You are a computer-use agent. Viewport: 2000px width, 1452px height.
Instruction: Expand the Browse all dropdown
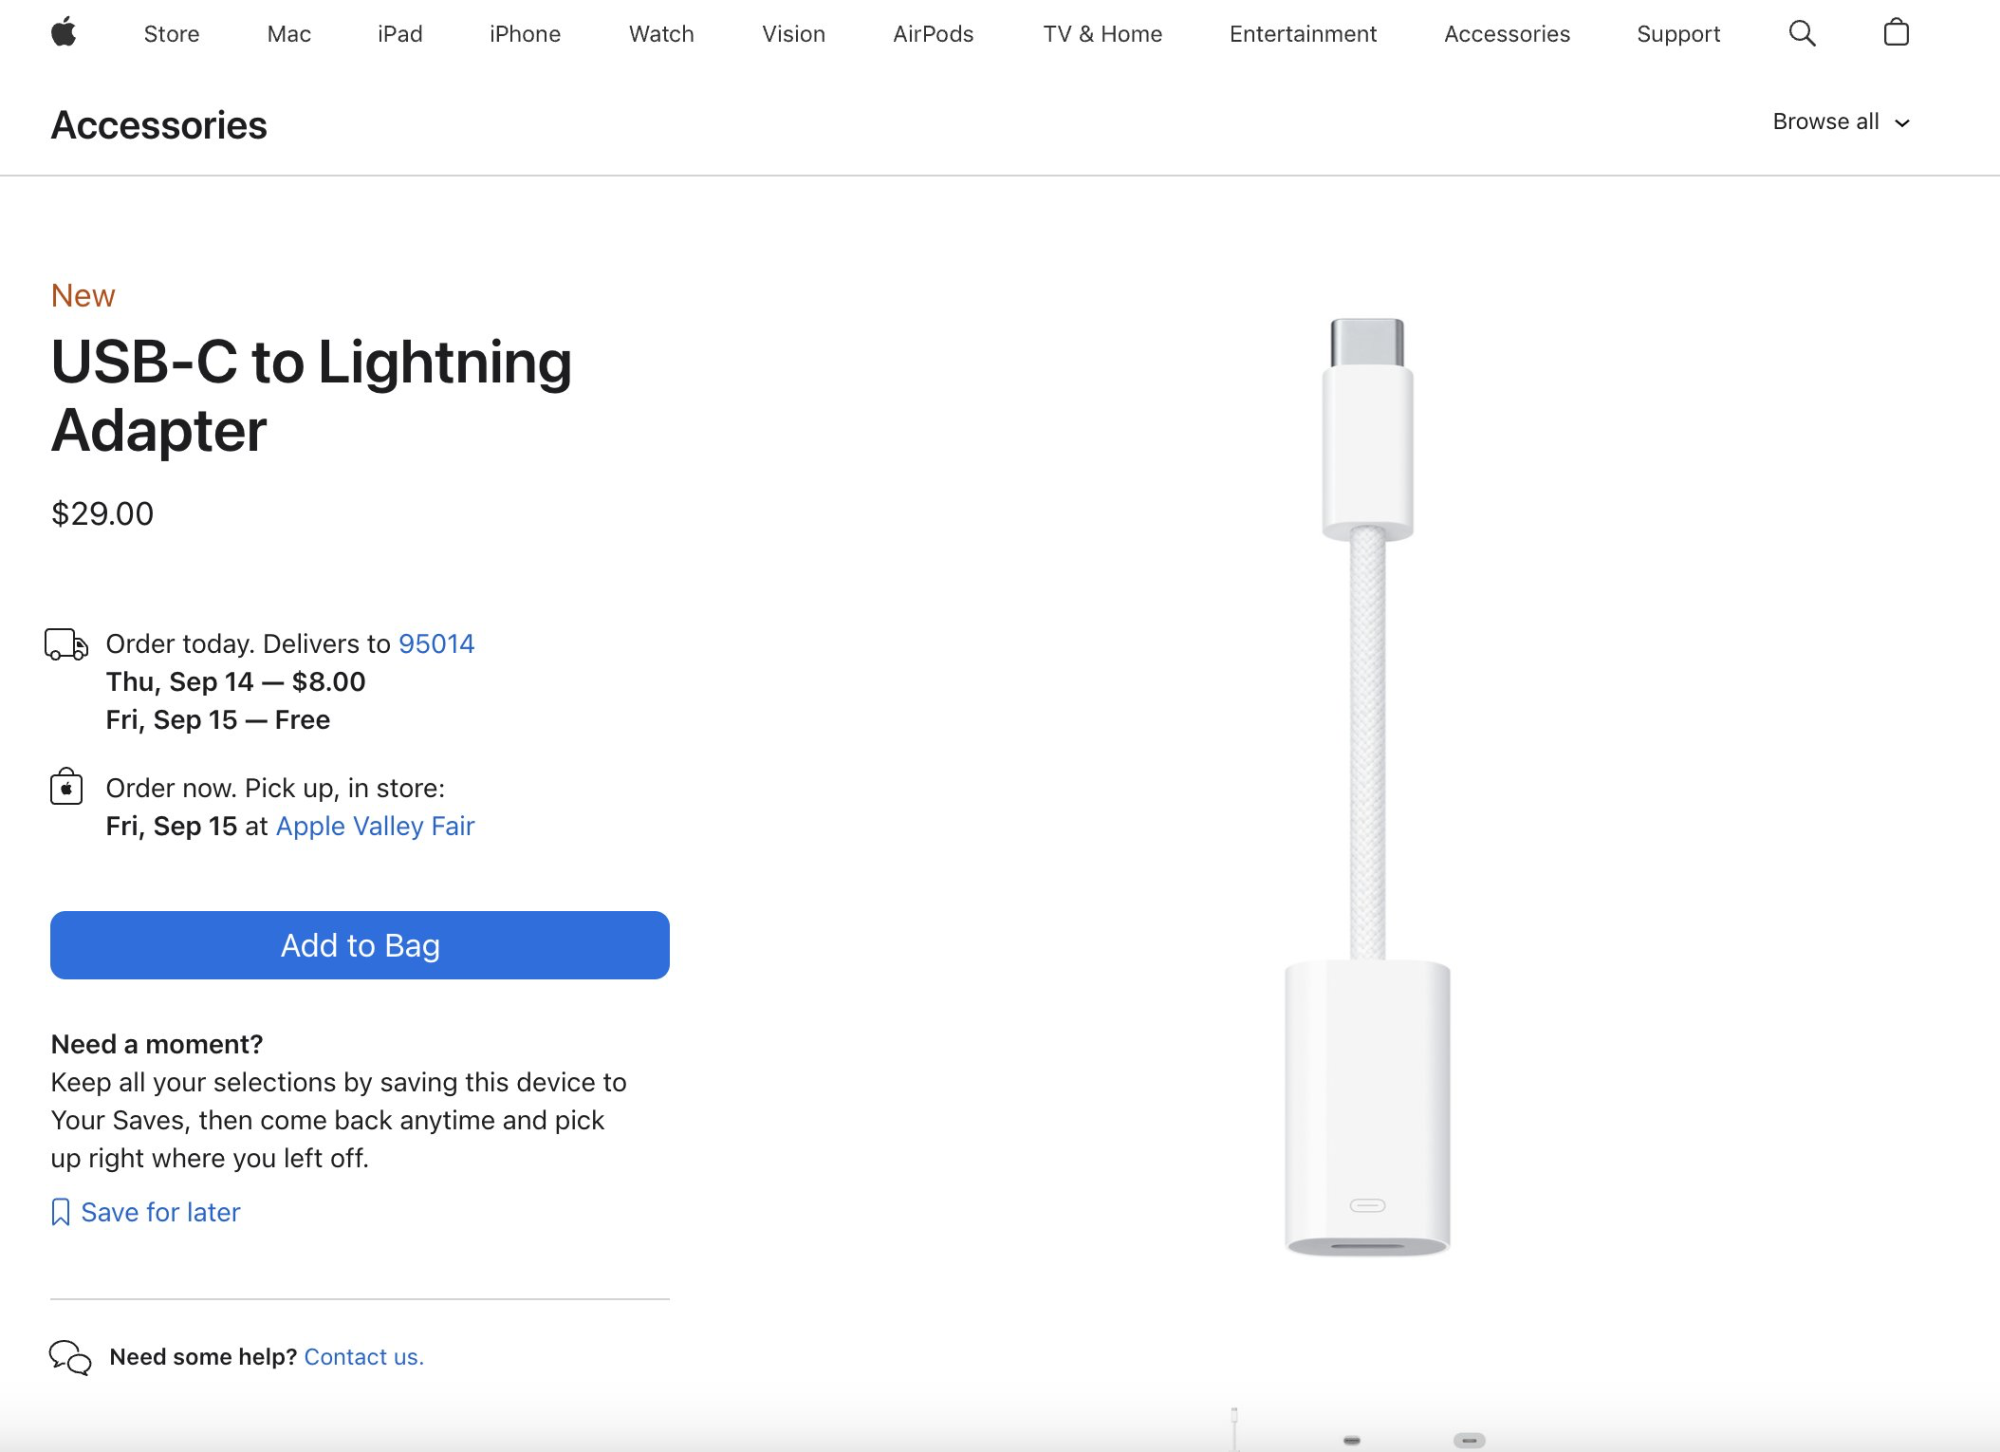click(x=1841, y=122)
